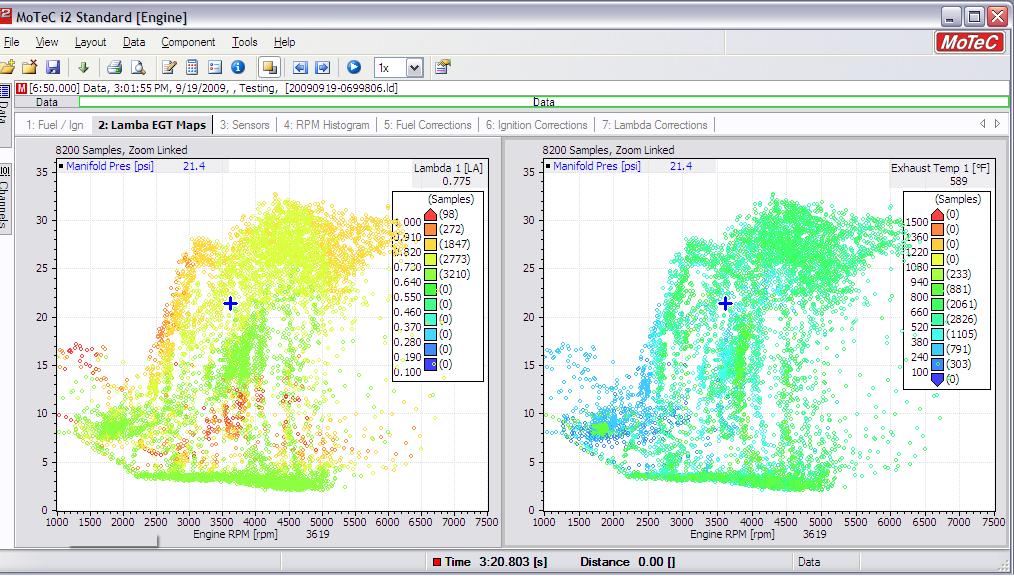This screenshot has height=576, width=1014.
Task: Click the notepad with pencil edit icon
Action: coord(169,67)
